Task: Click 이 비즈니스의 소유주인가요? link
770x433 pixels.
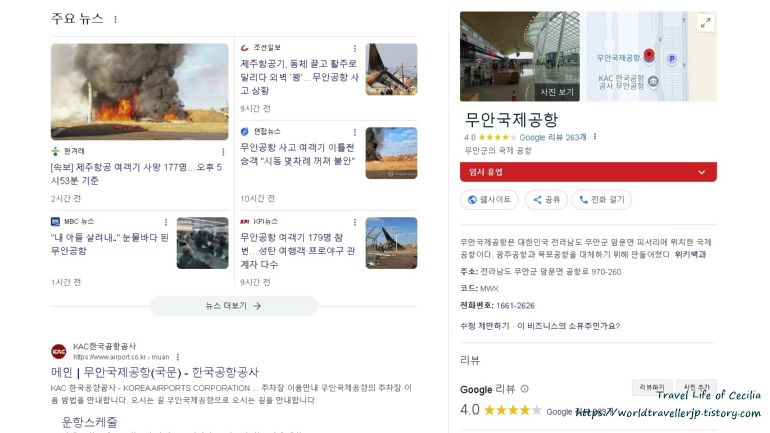Action: pyautogui.click(x=569, y=326)
